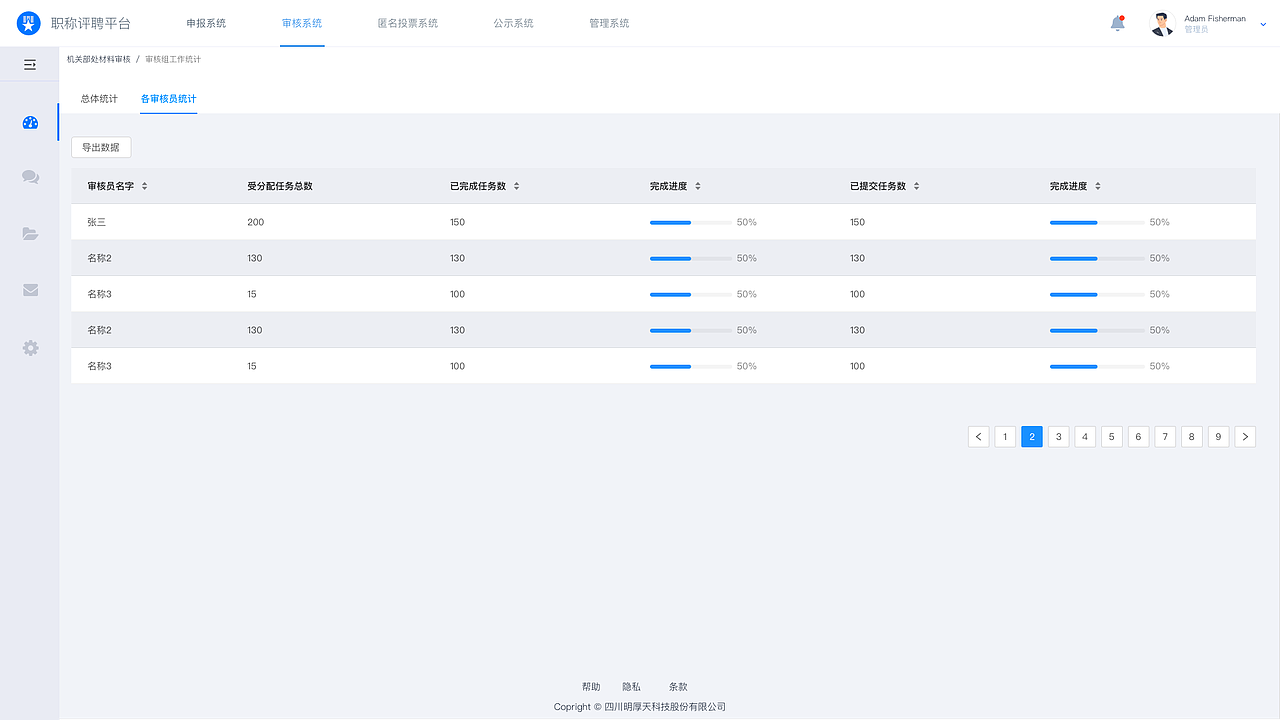1280x720 pixels.
Task: Sort by 审核员名字 column
Action: (x=144, y=186)
